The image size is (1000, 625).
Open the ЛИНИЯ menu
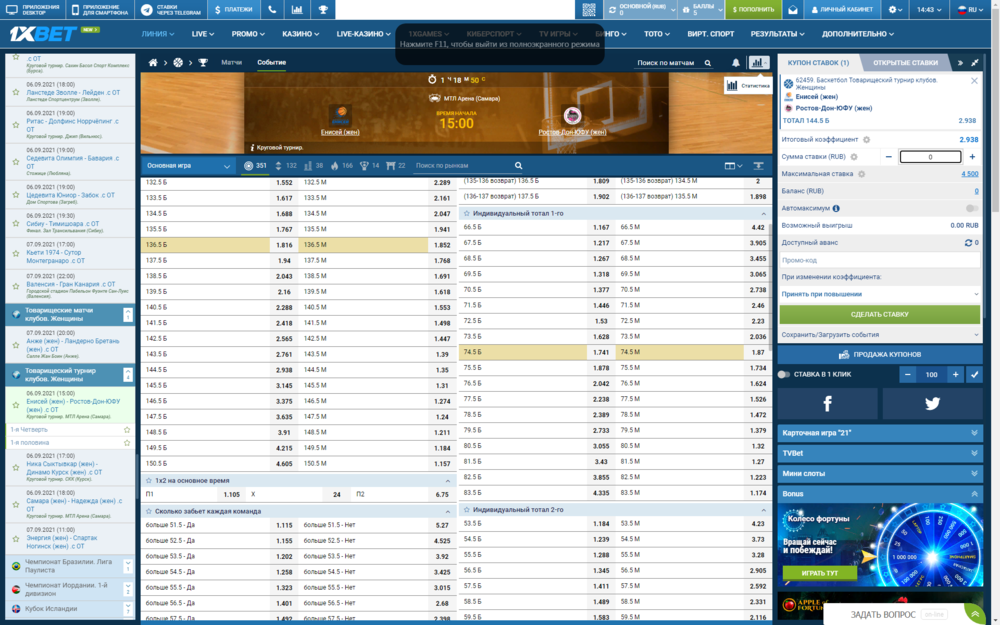[158, 34]
